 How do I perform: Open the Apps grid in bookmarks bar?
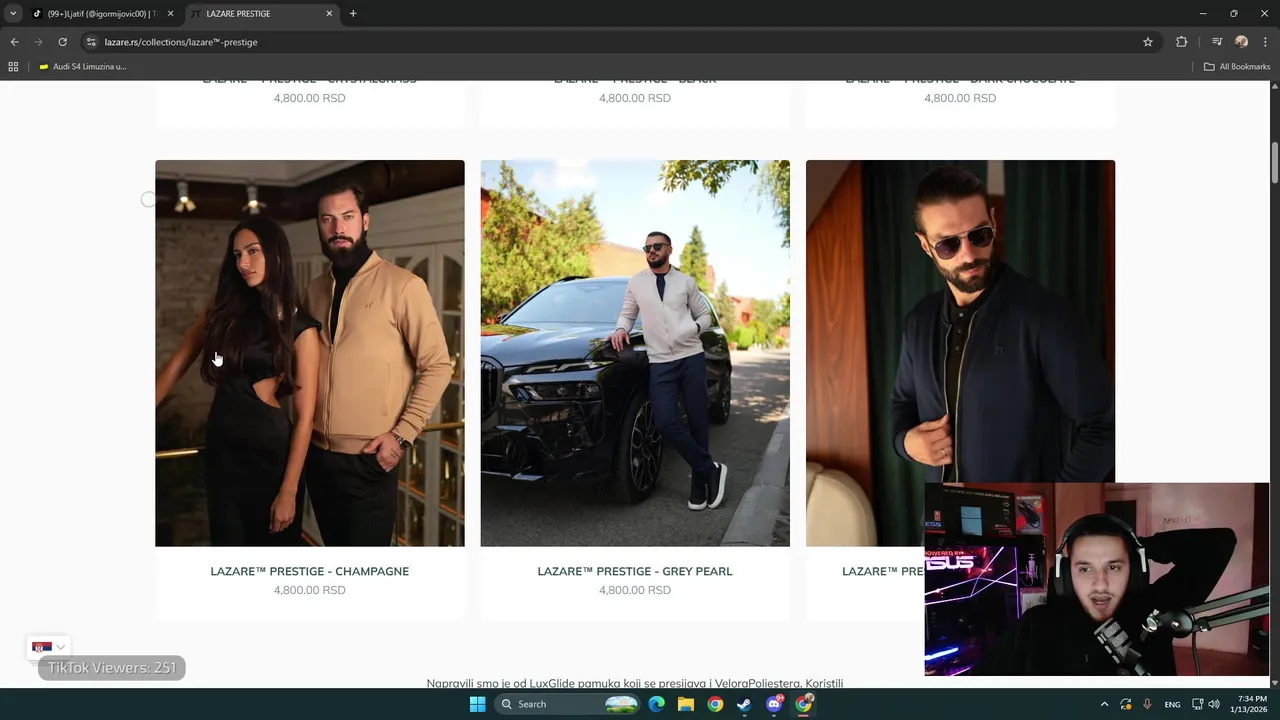[13, 67]
